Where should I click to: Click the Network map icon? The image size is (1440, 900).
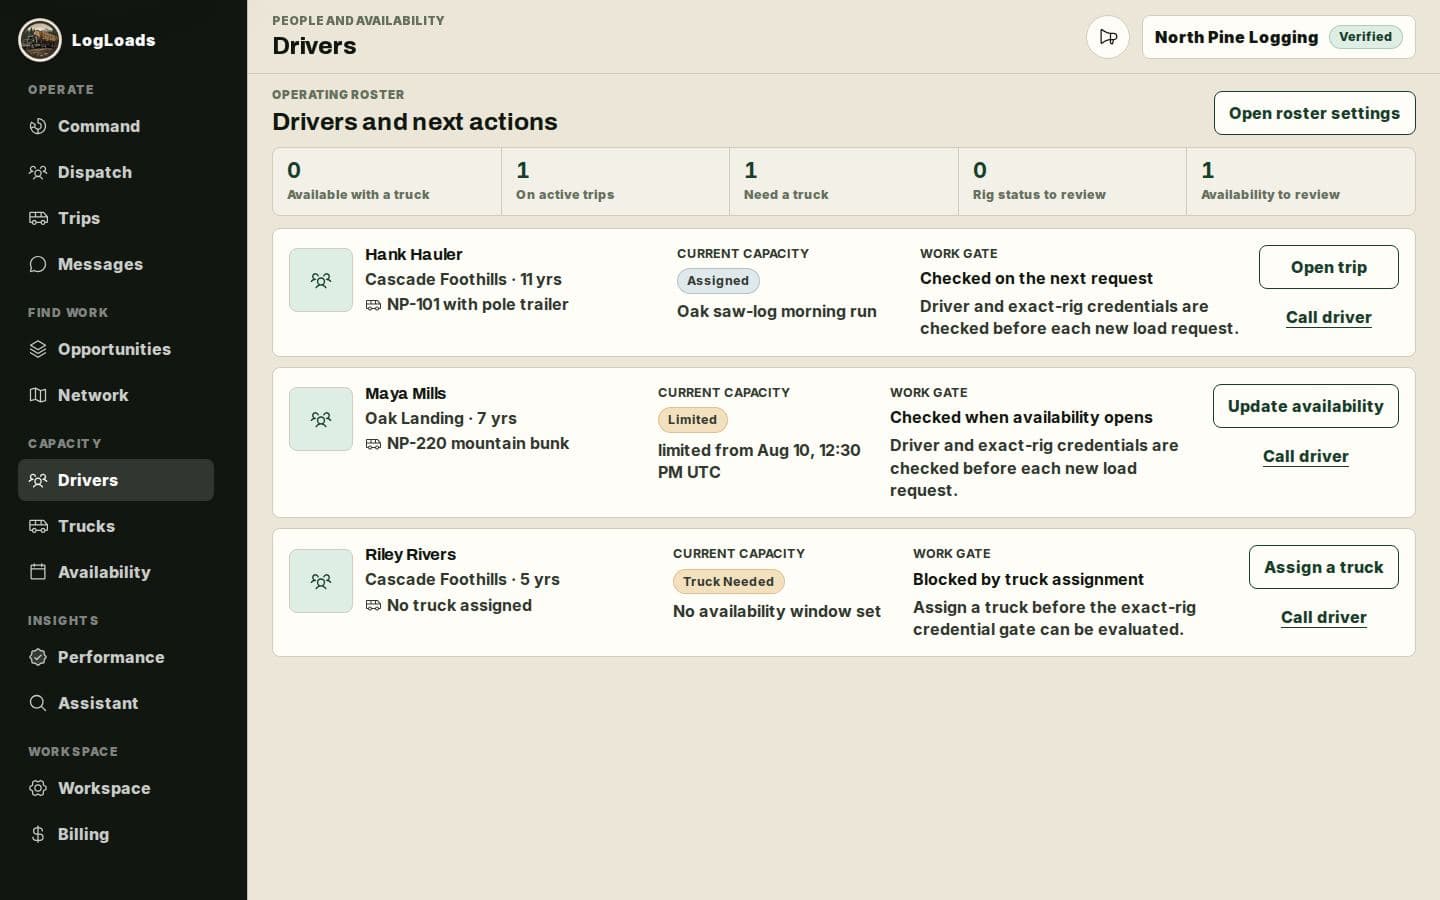pyautogui.click(x=38, y=395)
